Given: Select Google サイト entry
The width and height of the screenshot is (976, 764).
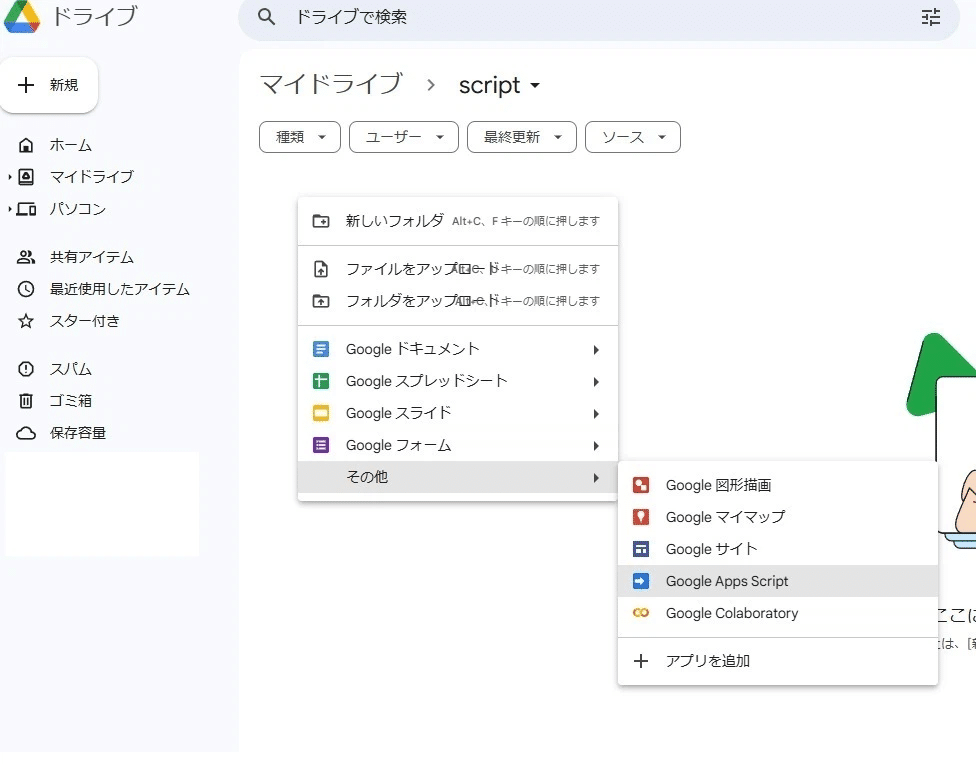Looking at the screenshot, I should [x=777, y=549].
